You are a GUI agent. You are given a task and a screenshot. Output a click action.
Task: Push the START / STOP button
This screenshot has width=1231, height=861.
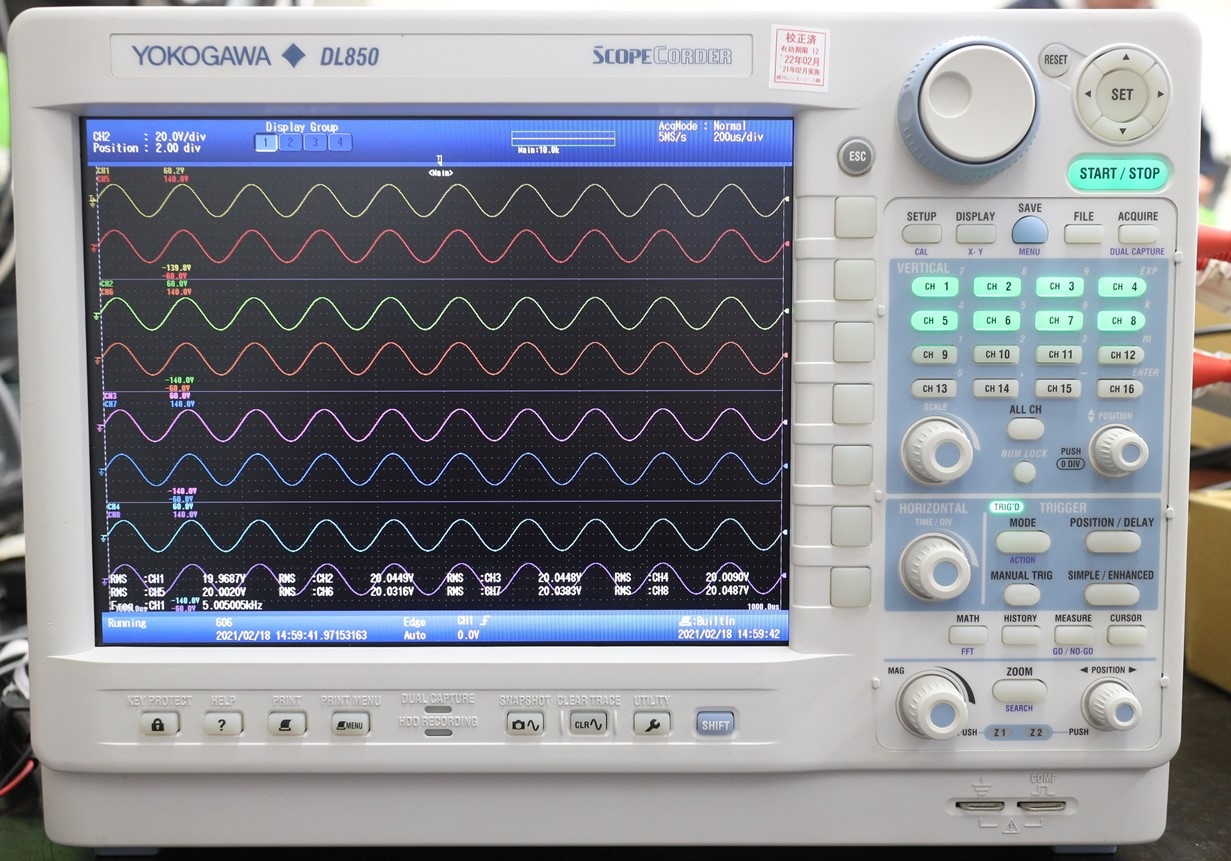tap(1119, 173)
